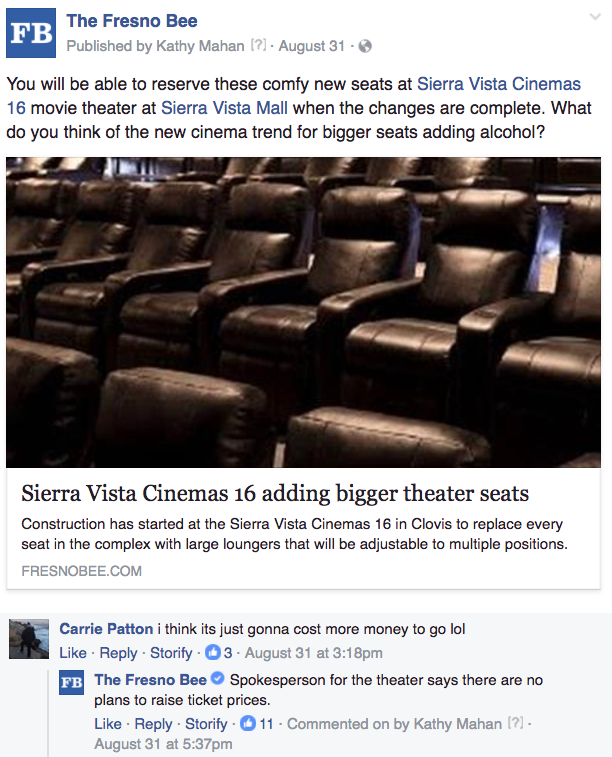The height and width of the screenshot is (757, 612).
Task: Like Carrie Patton's comment
Action: 73,653
